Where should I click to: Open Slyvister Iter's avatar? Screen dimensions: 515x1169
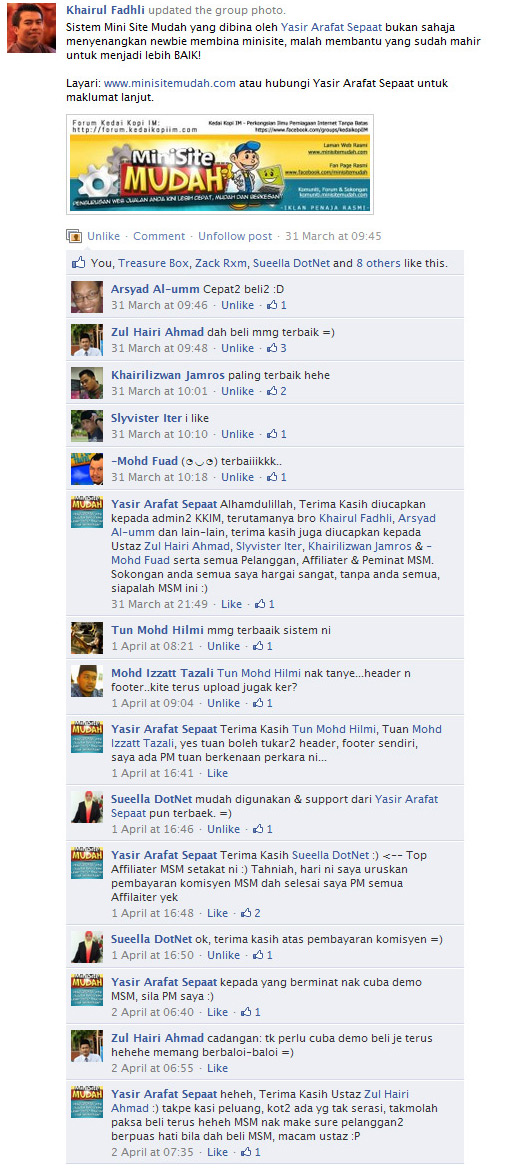[86, 426]
